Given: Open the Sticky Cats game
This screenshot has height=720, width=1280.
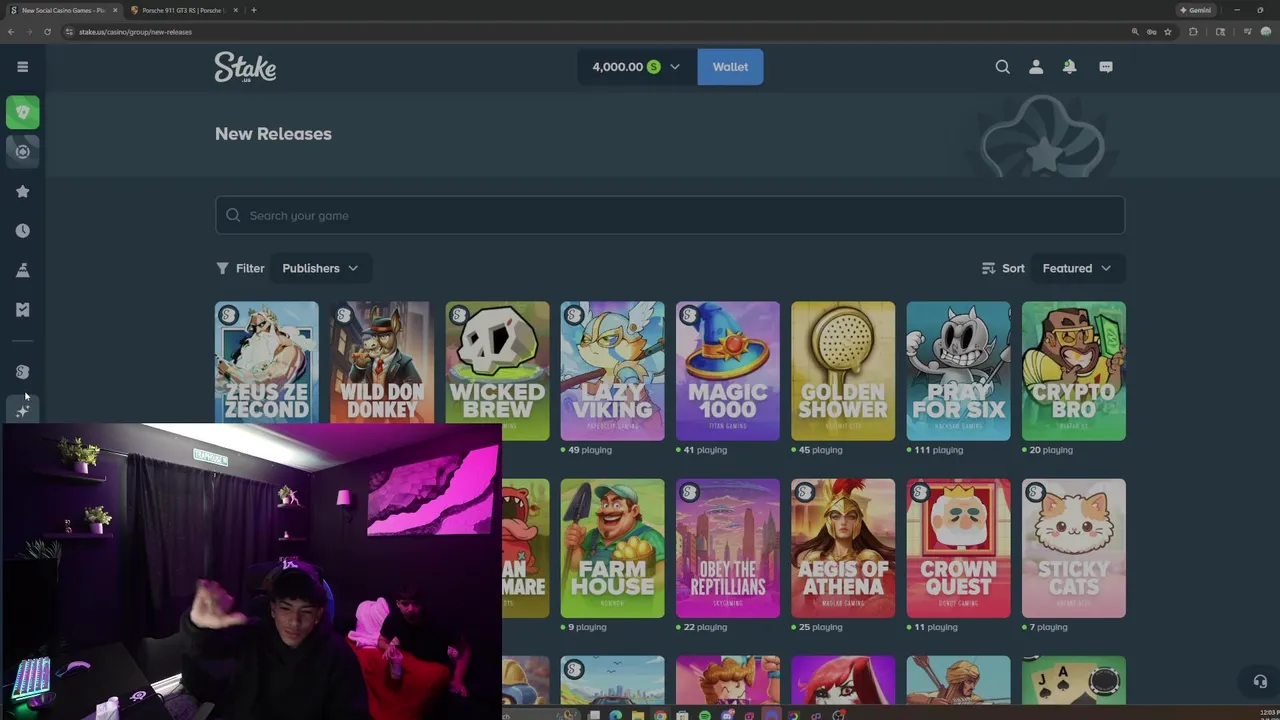Looking at the screenshot, I should click(1073, 548).
